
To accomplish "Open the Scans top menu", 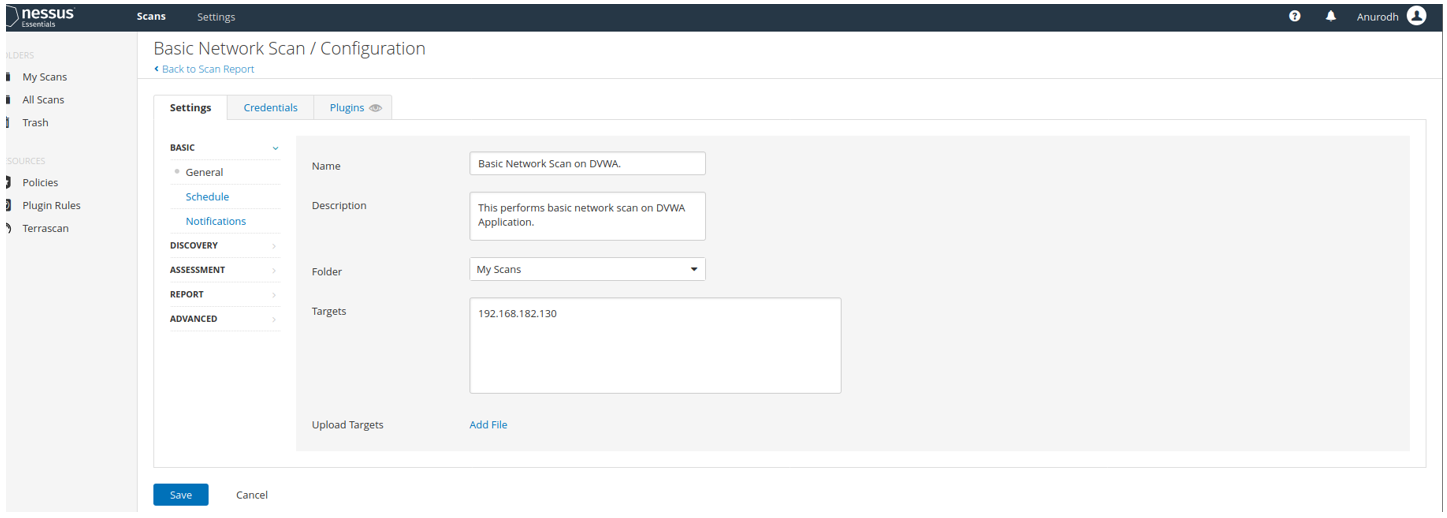I will pos(151,17).
